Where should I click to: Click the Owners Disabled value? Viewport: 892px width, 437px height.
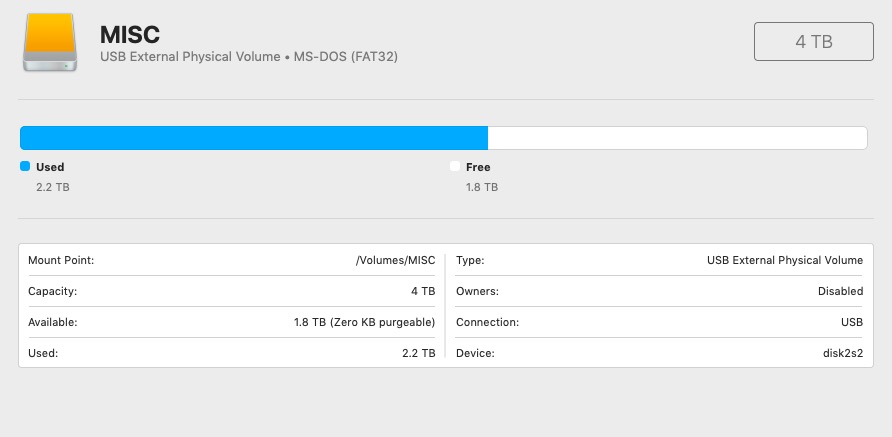click(840, 291)
